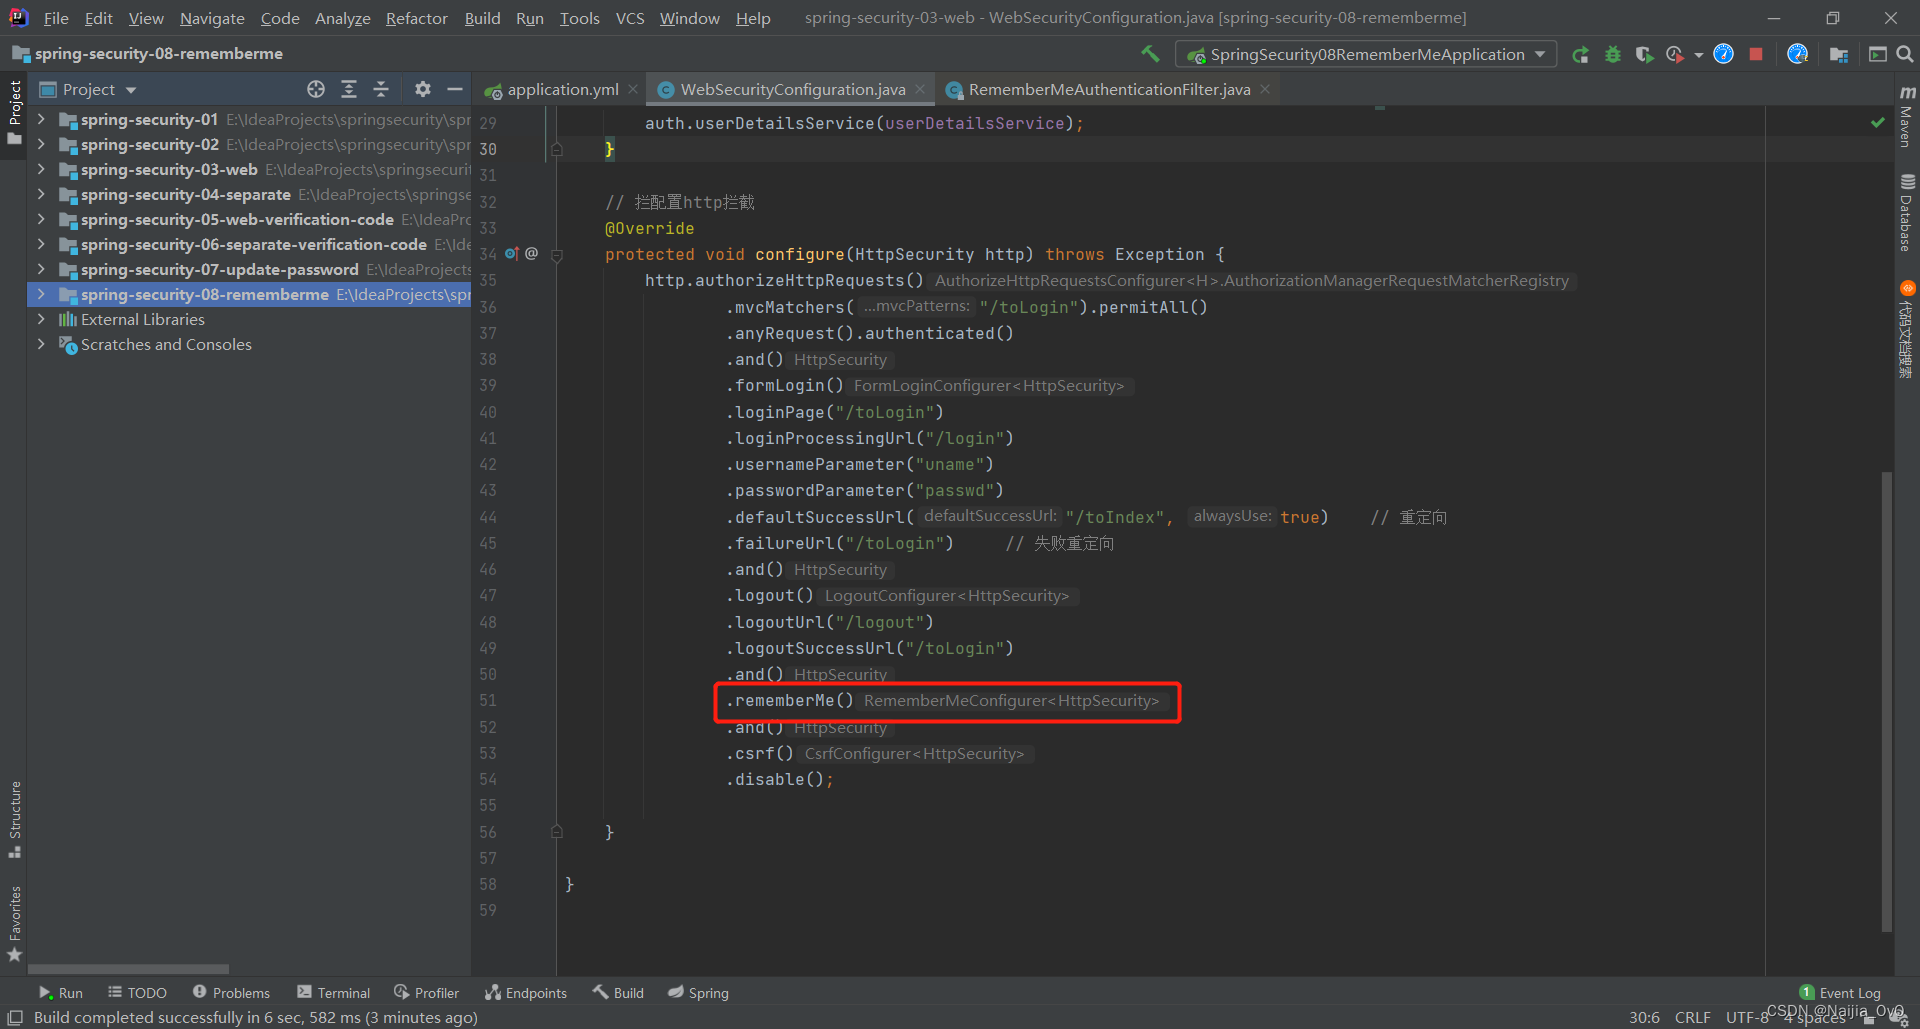1920x1029 pixels.
Task: Expand spring-security-01 module
Action: click(x=41, y=119)
